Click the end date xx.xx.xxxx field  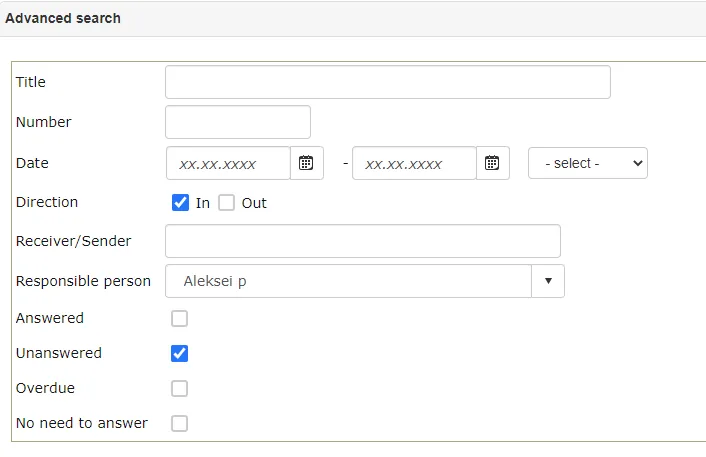(x=414, y=163)
